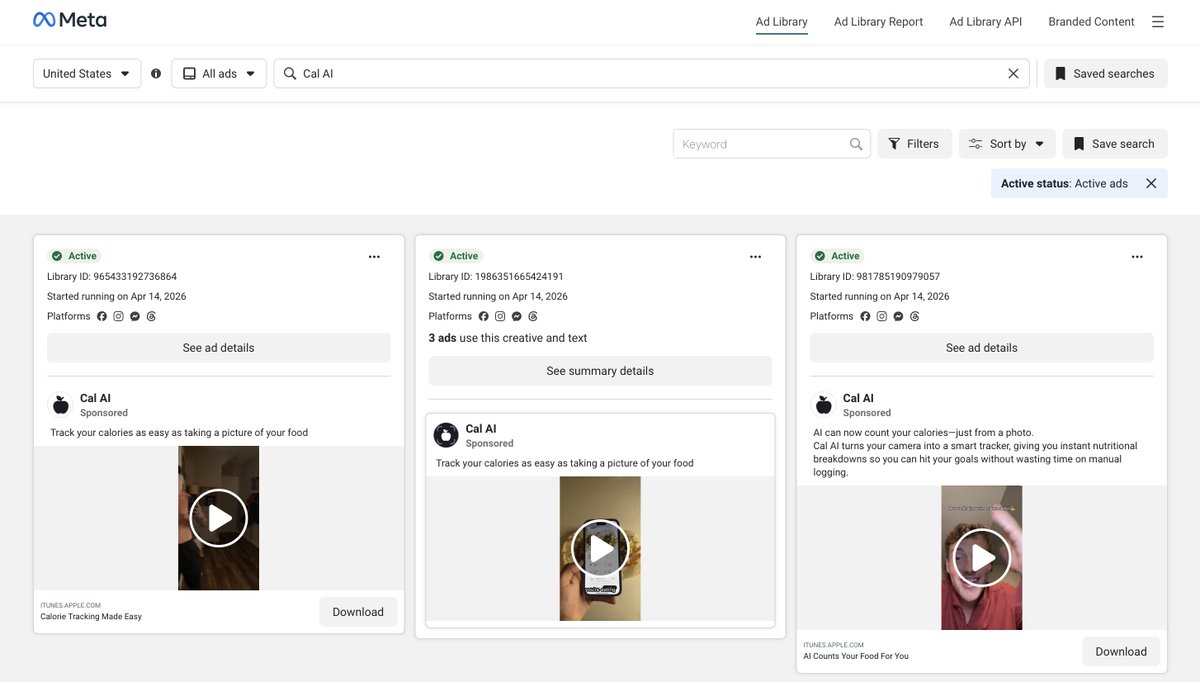See ad details for ad 965433192736864

point(219,348)
